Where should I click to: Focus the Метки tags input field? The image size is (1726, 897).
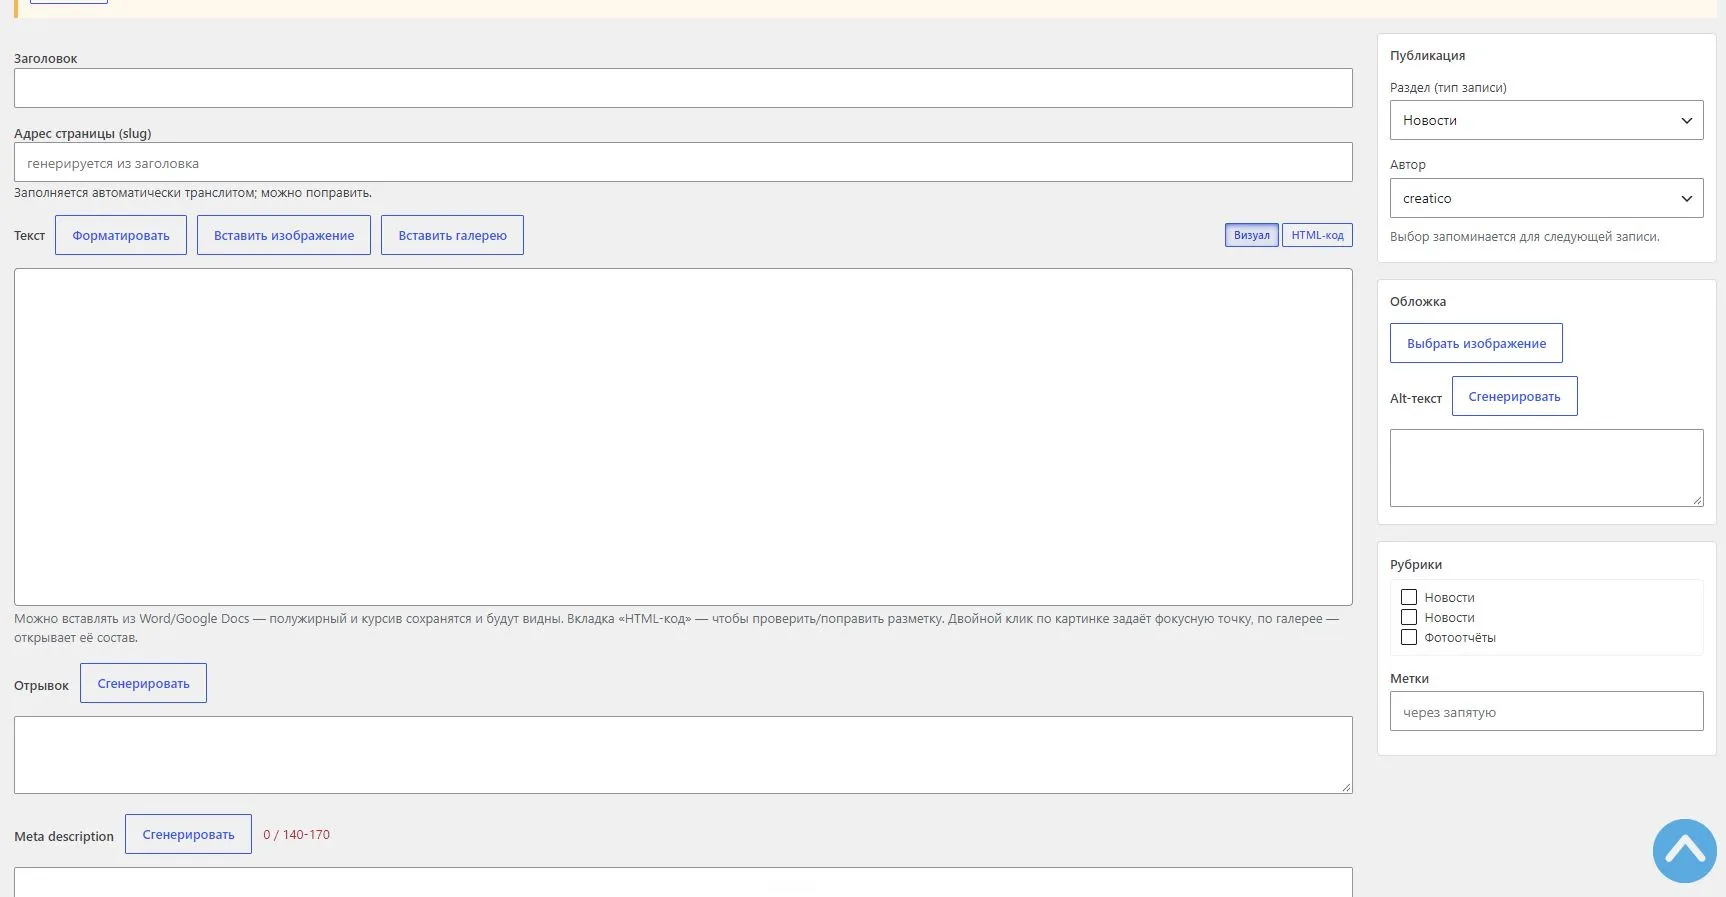pyautogui.click(x=1546, y=711)
